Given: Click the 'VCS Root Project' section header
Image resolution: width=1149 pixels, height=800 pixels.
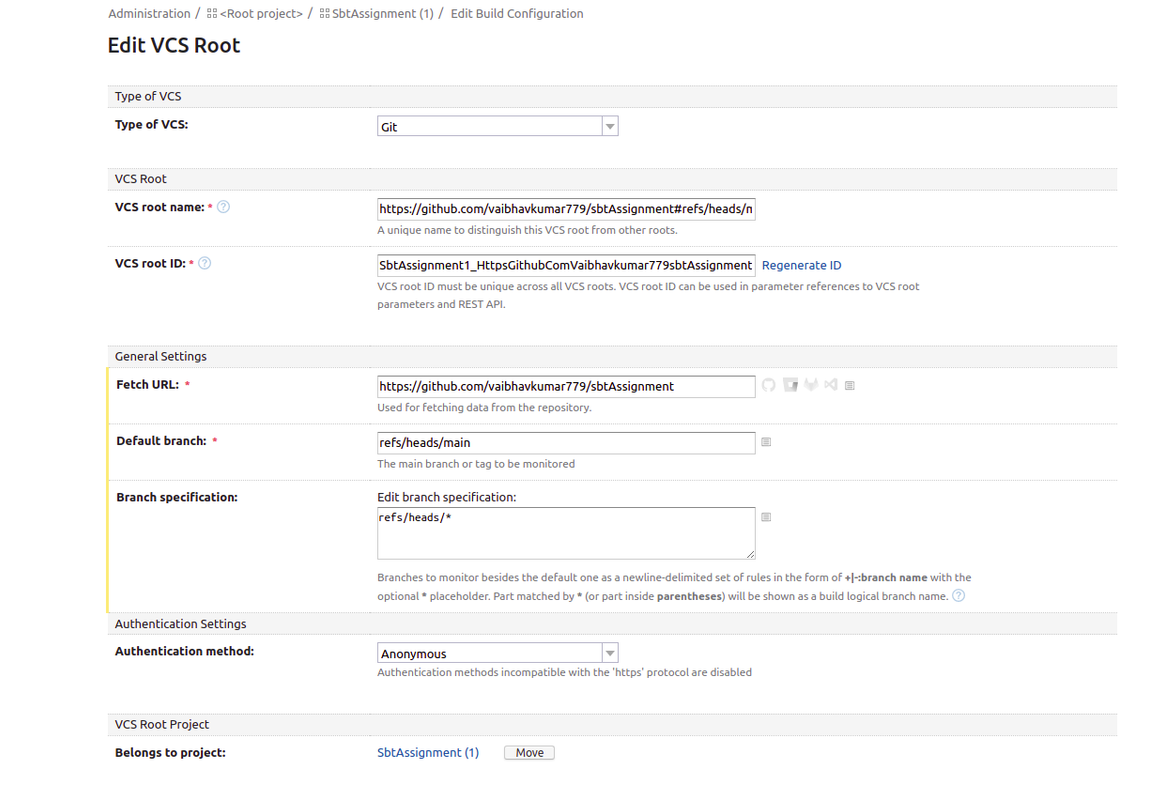Looking at the screenshot, I should [162, 724].
